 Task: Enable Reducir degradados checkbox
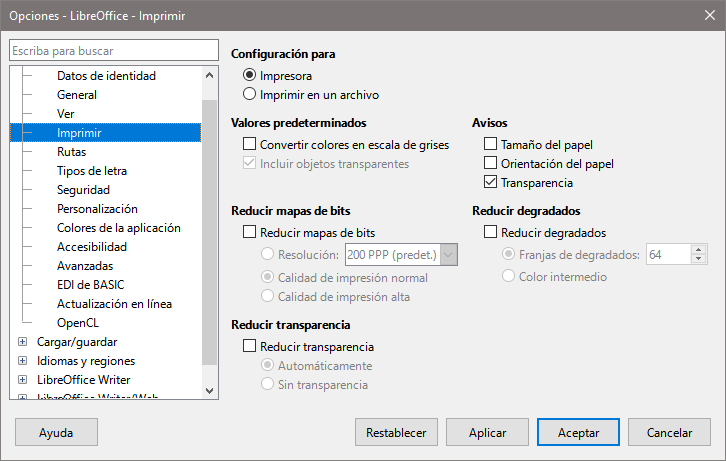[x=490, y=232]
